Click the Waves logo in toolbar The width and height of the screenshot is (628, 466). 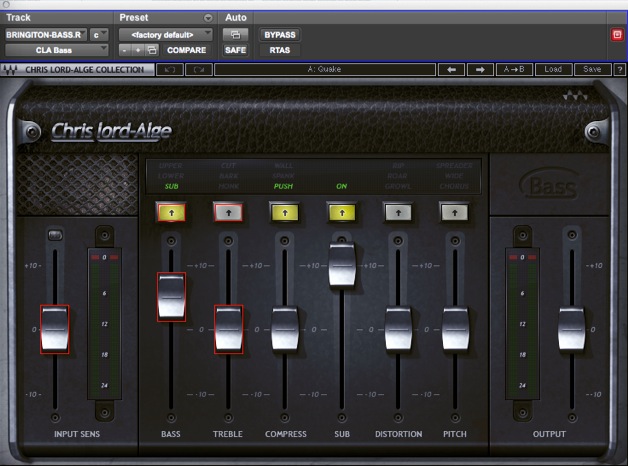pyautogui.click(x=10, y=70)
